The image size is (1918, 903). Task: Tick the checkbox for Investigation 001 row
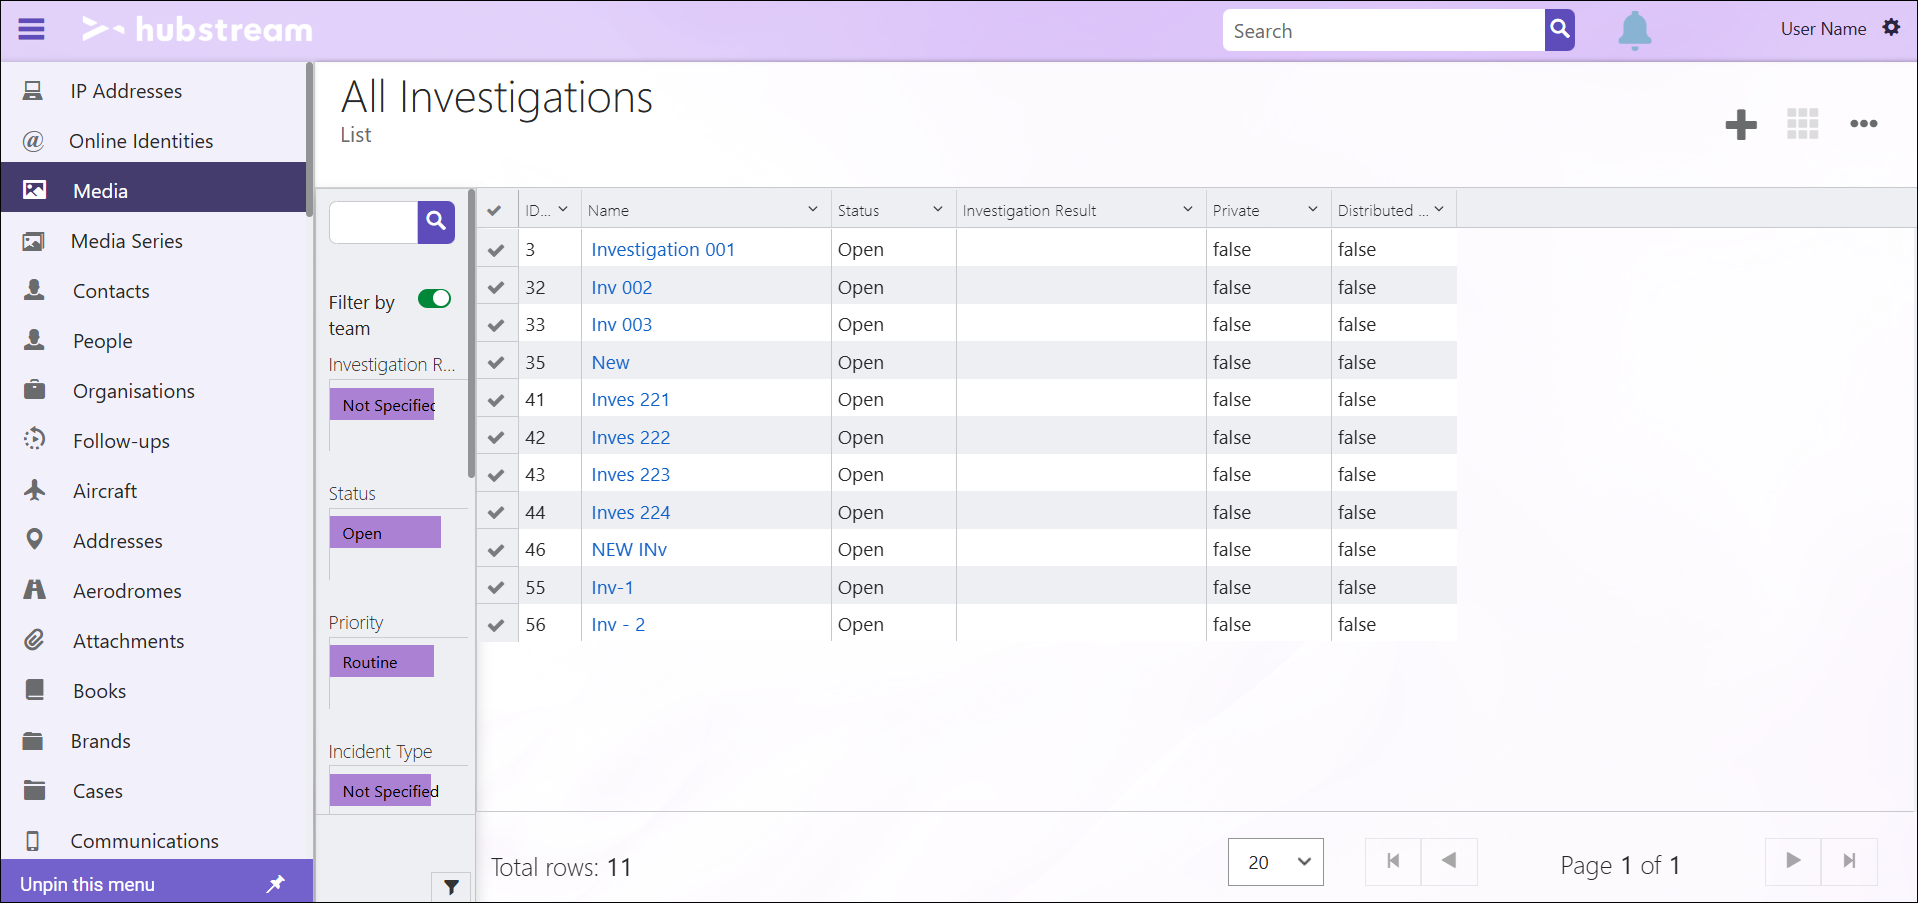coord(496,250)
